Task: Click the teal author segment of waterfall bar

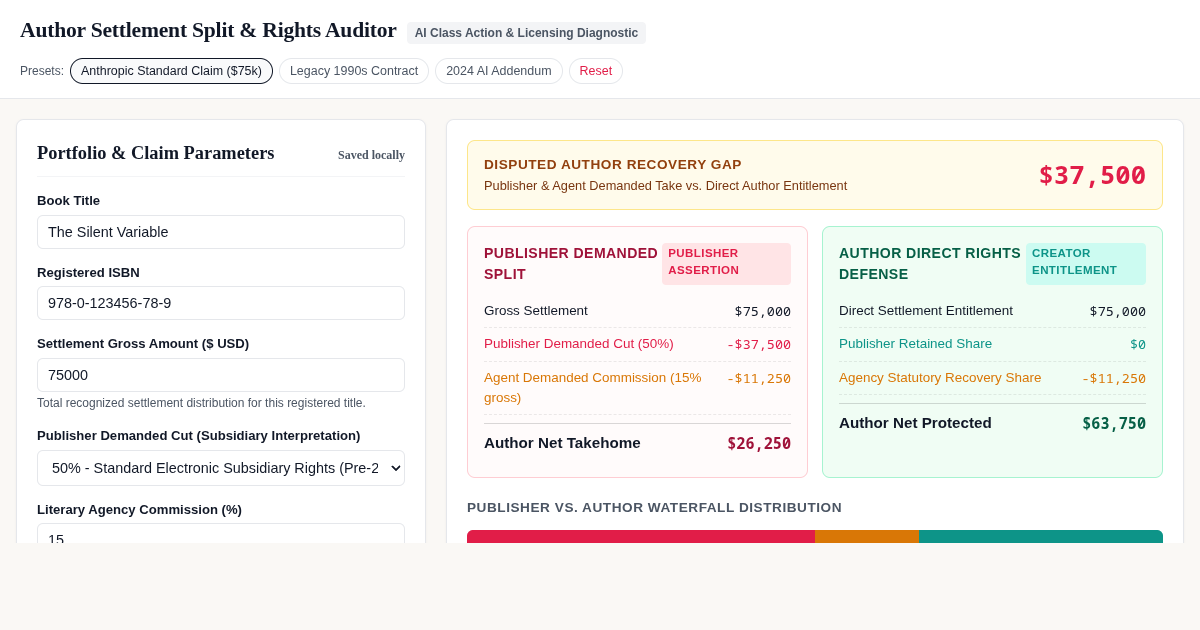Action: (x=1041, y=537)
